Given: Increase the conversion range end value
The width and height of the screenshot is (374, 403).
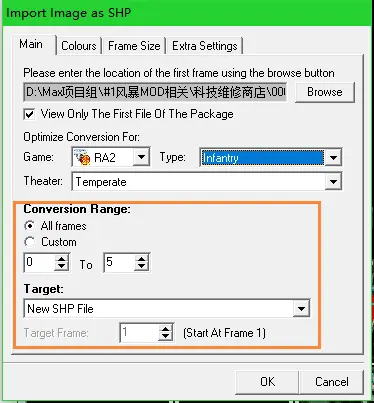Looking at the screenshot, I should point(142,259).
